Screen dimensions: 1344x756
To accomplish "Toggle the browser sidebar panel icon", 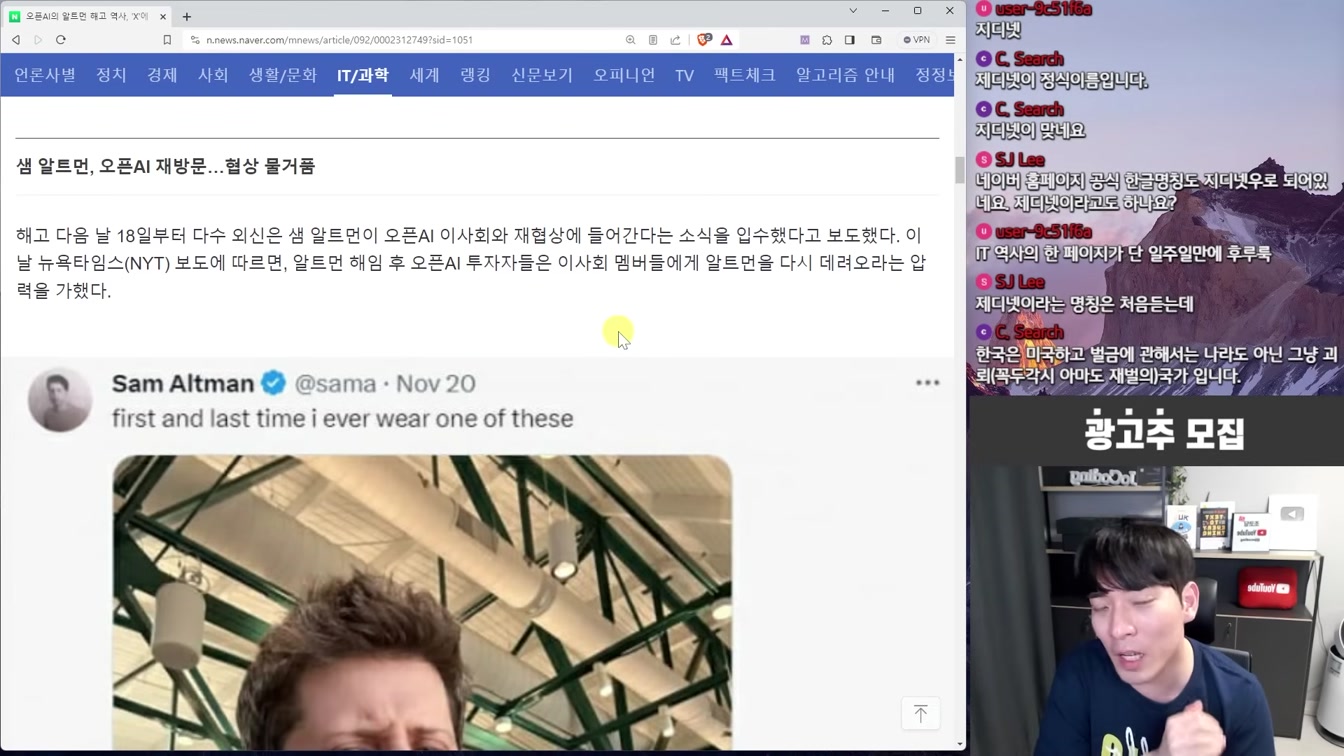I will [850, 40].
